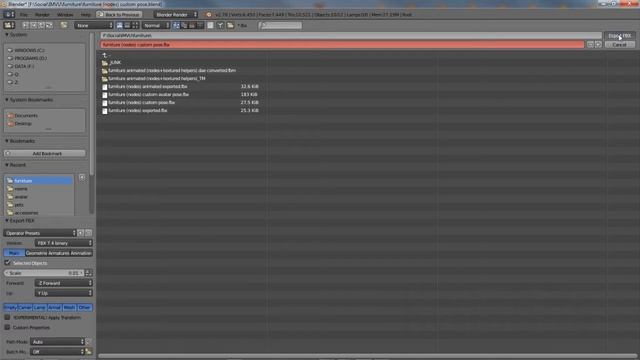Toggle file filtering funnel
640x360 pixels.
pos(220,25)
